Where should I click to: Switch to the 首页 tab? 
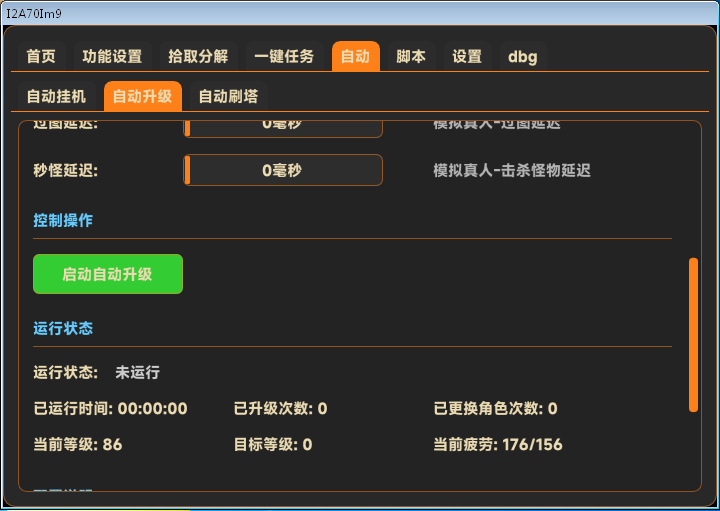pyautogui.click(x=41, y=57)
